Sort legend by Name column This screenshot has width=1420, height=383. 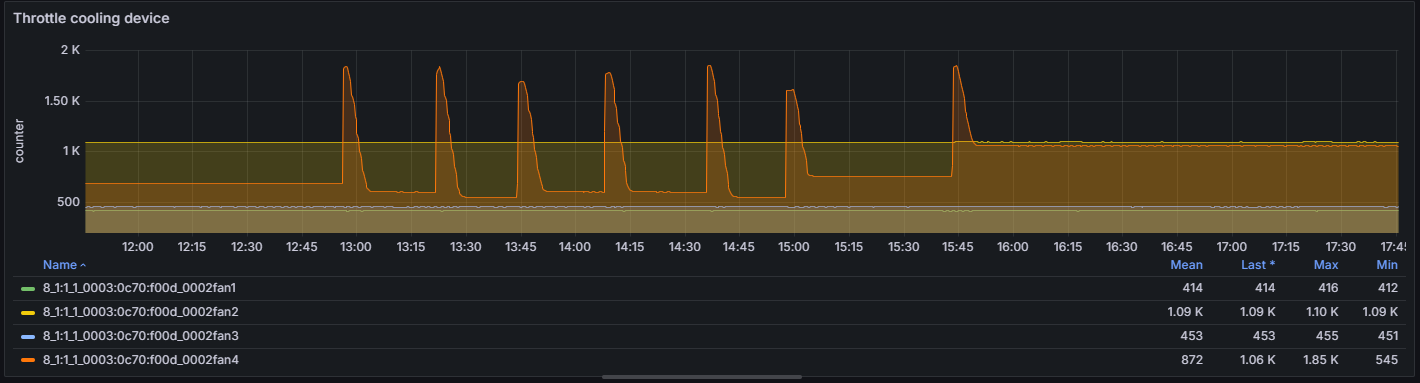click(59, 265)
